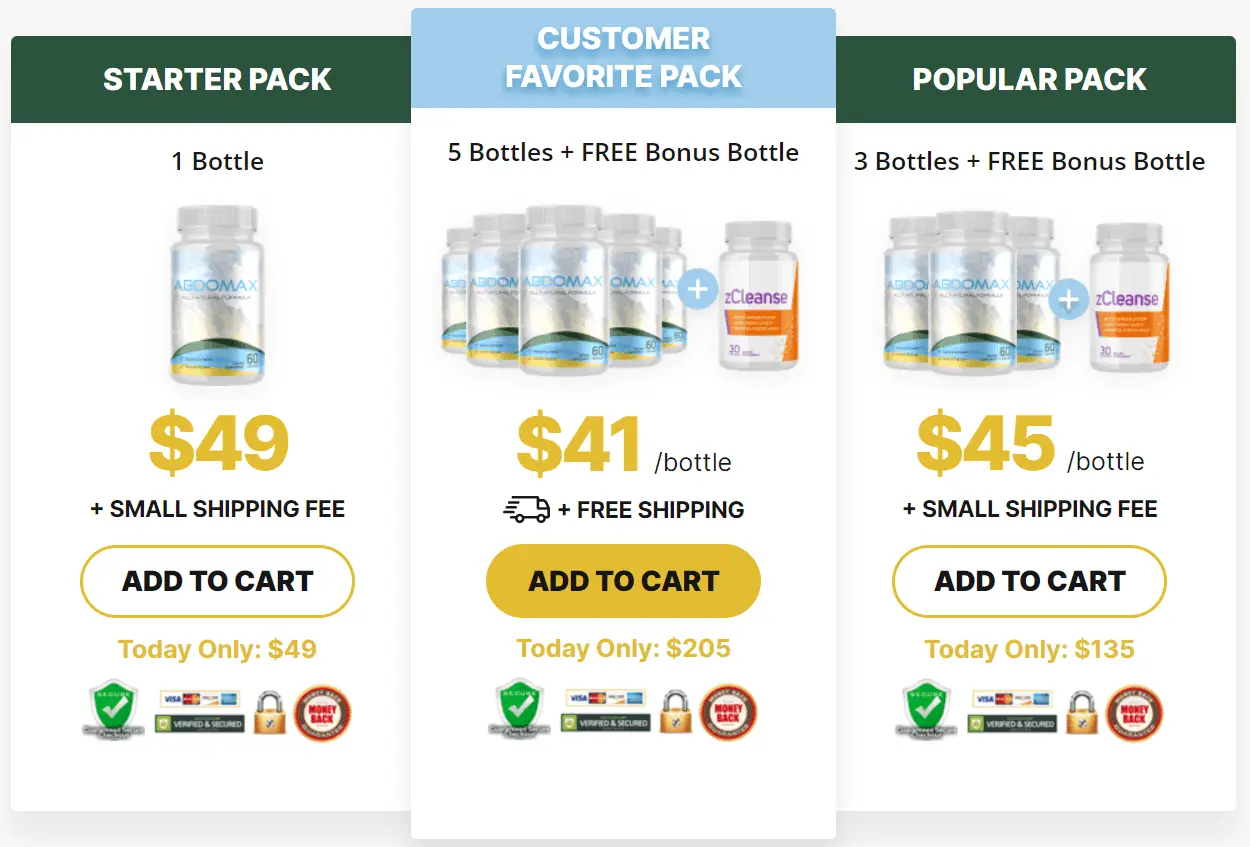Click the Money Back seal under Starter Pack
1250x847 pixels.
point(325,710)
